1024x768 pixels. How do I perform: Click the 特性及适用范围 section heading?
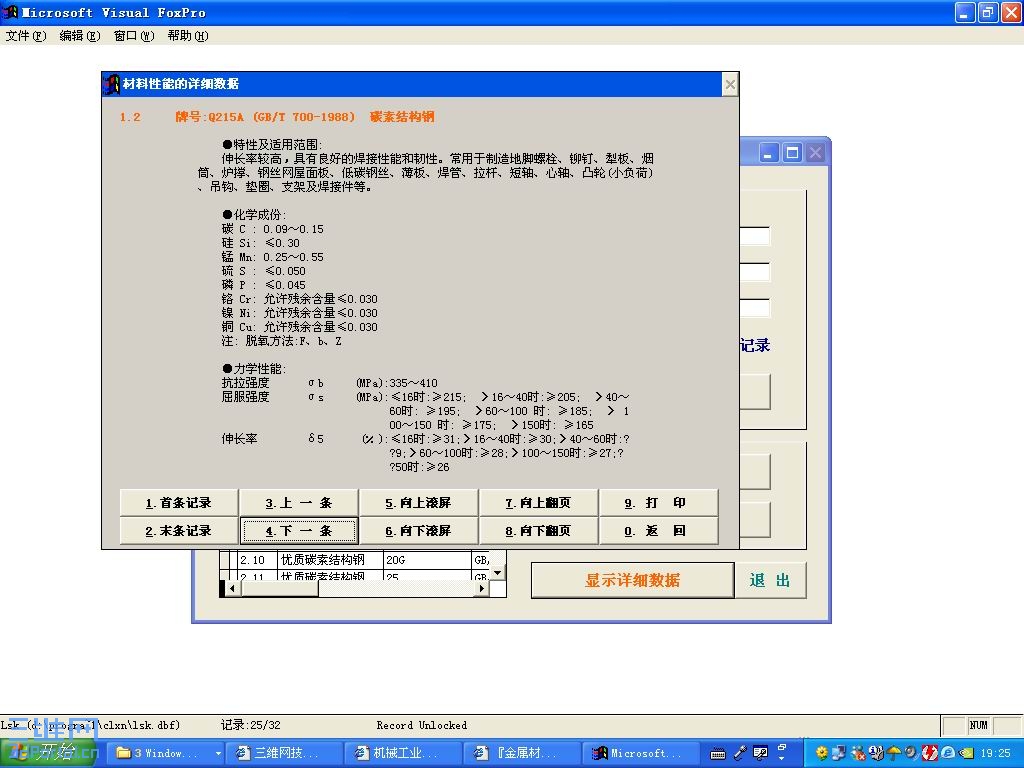tap(272, 144)
